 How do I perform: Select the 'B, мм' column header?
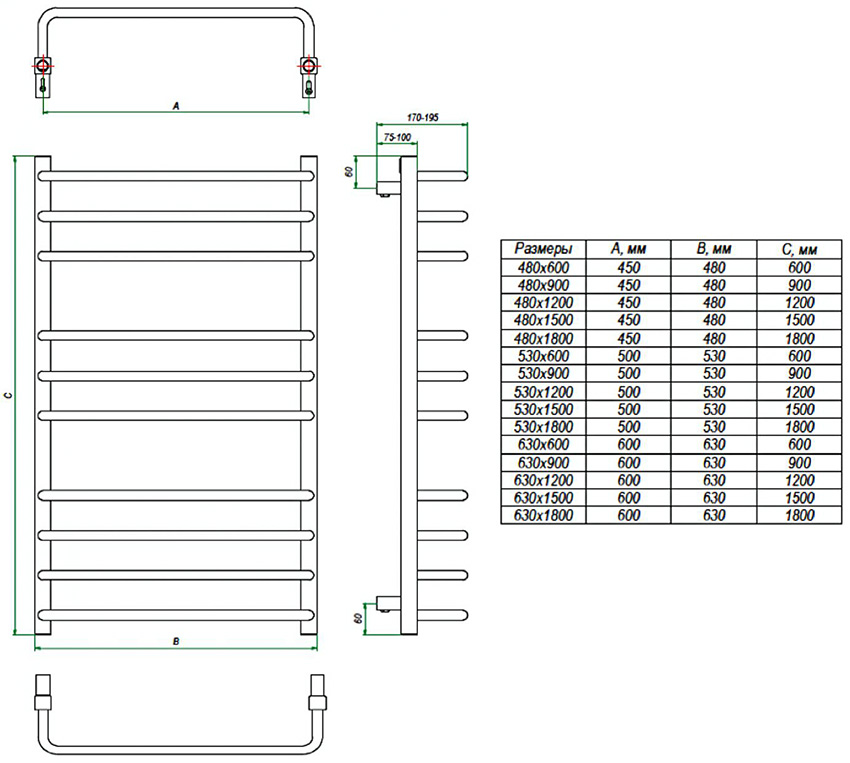click(714, 249)
